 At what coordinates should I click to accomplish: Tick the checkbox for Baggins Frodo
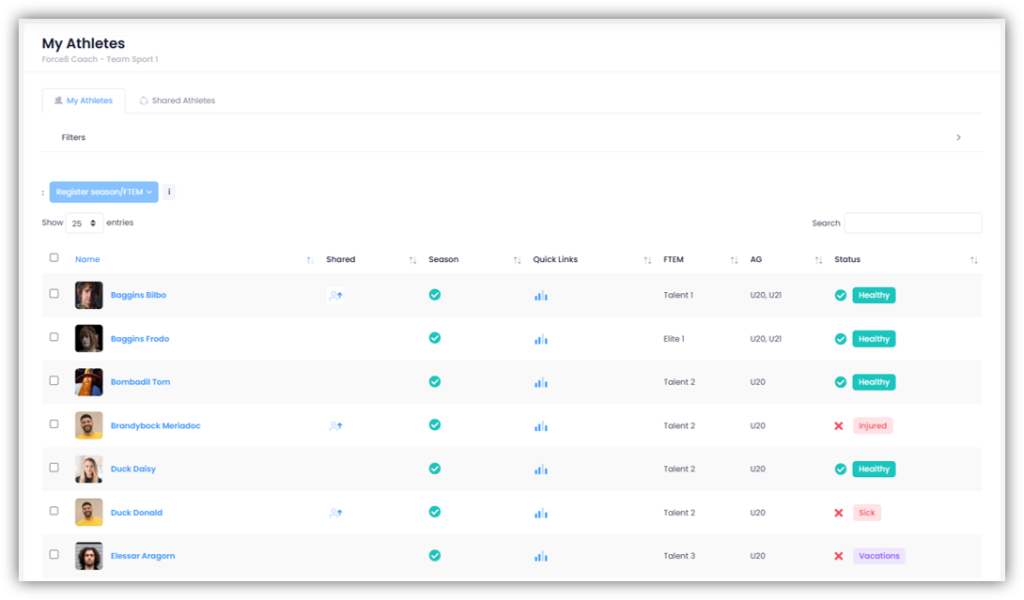[54, 337]
